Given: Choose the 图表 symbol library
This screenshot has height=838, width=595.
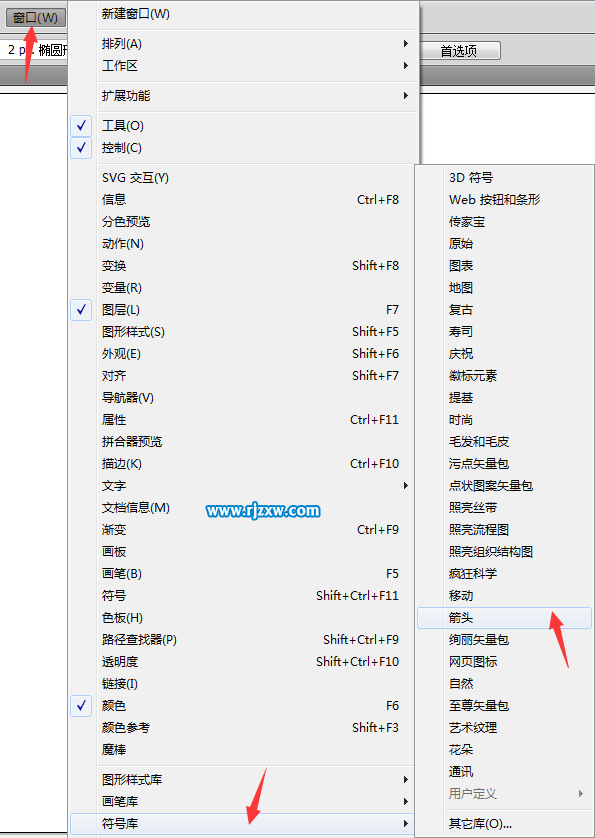Looking at the screenshot, I should coord(504,266).
